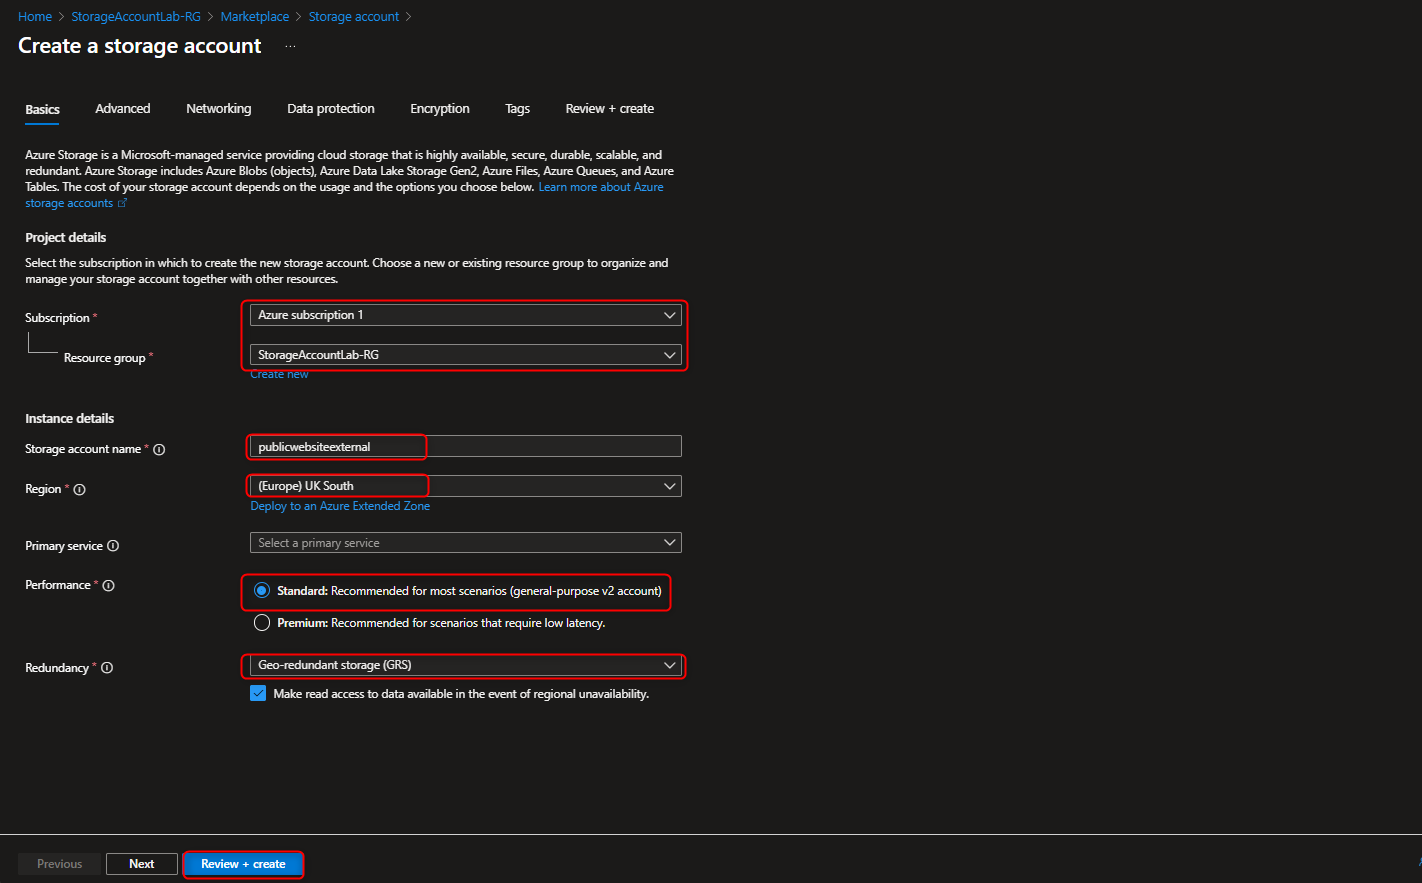Image resolution: width=1422 pixels, height=883 pixels.
Task: Click the Review + create button
Action: point(243,863)
